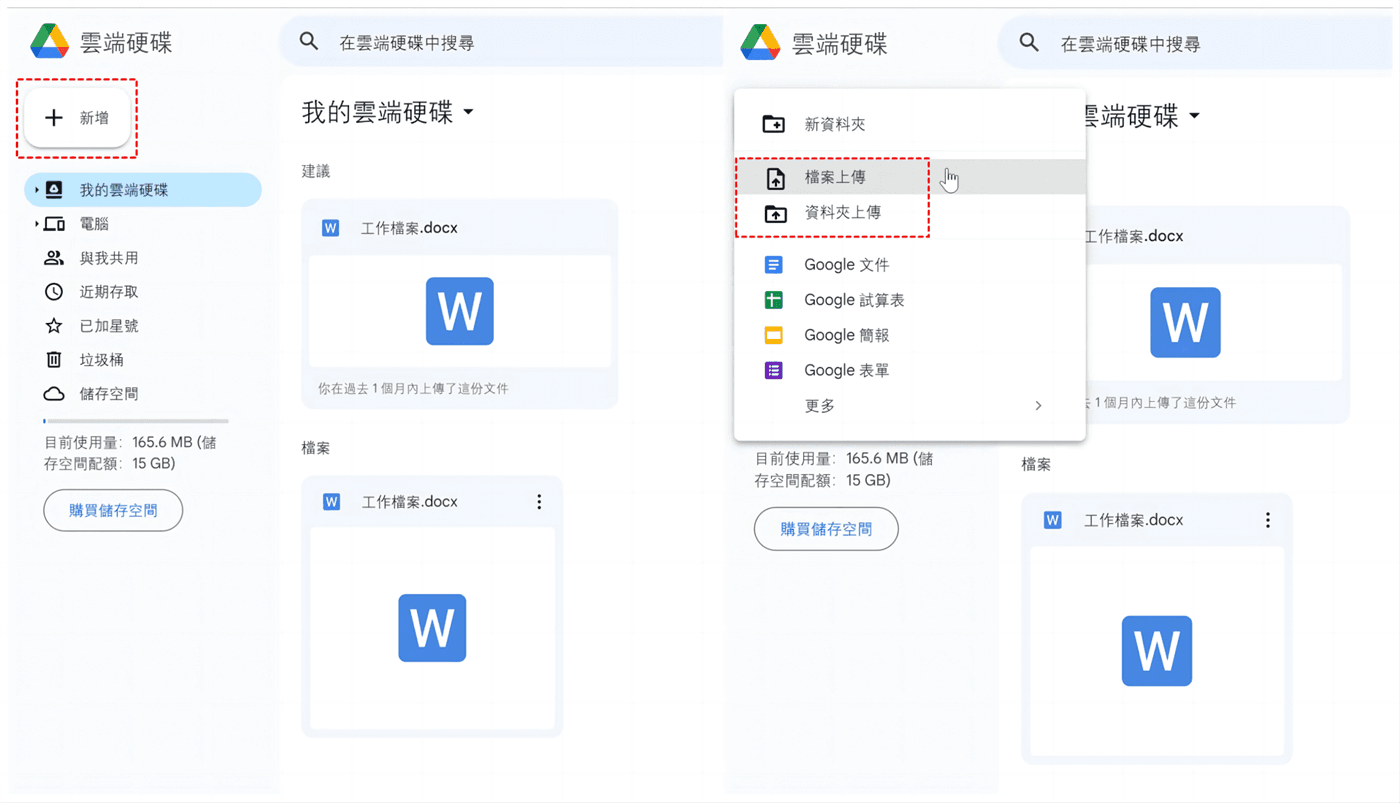Choose 資料夾上傳 from the new menu

click(910, 213)
